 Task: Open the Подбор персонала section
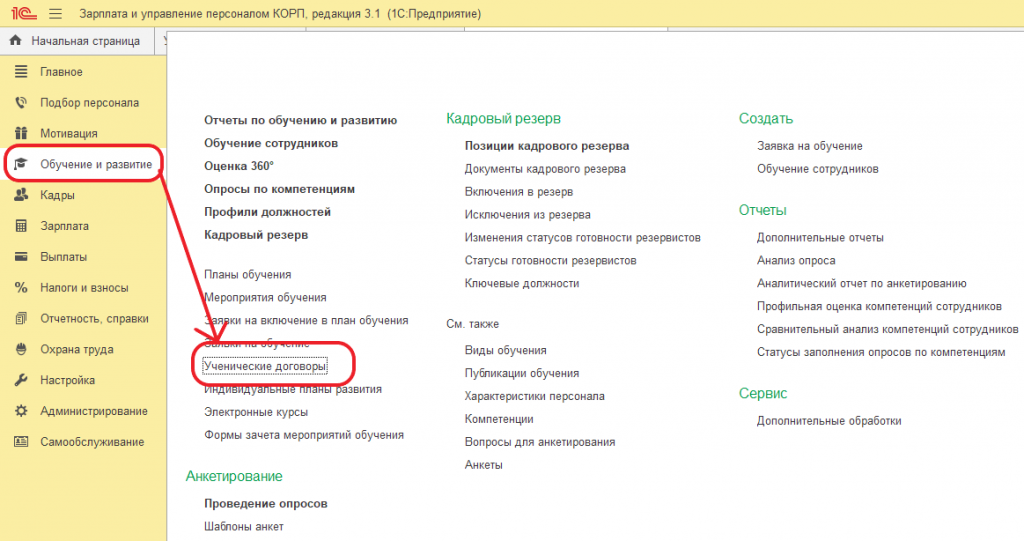pos(89,103)
